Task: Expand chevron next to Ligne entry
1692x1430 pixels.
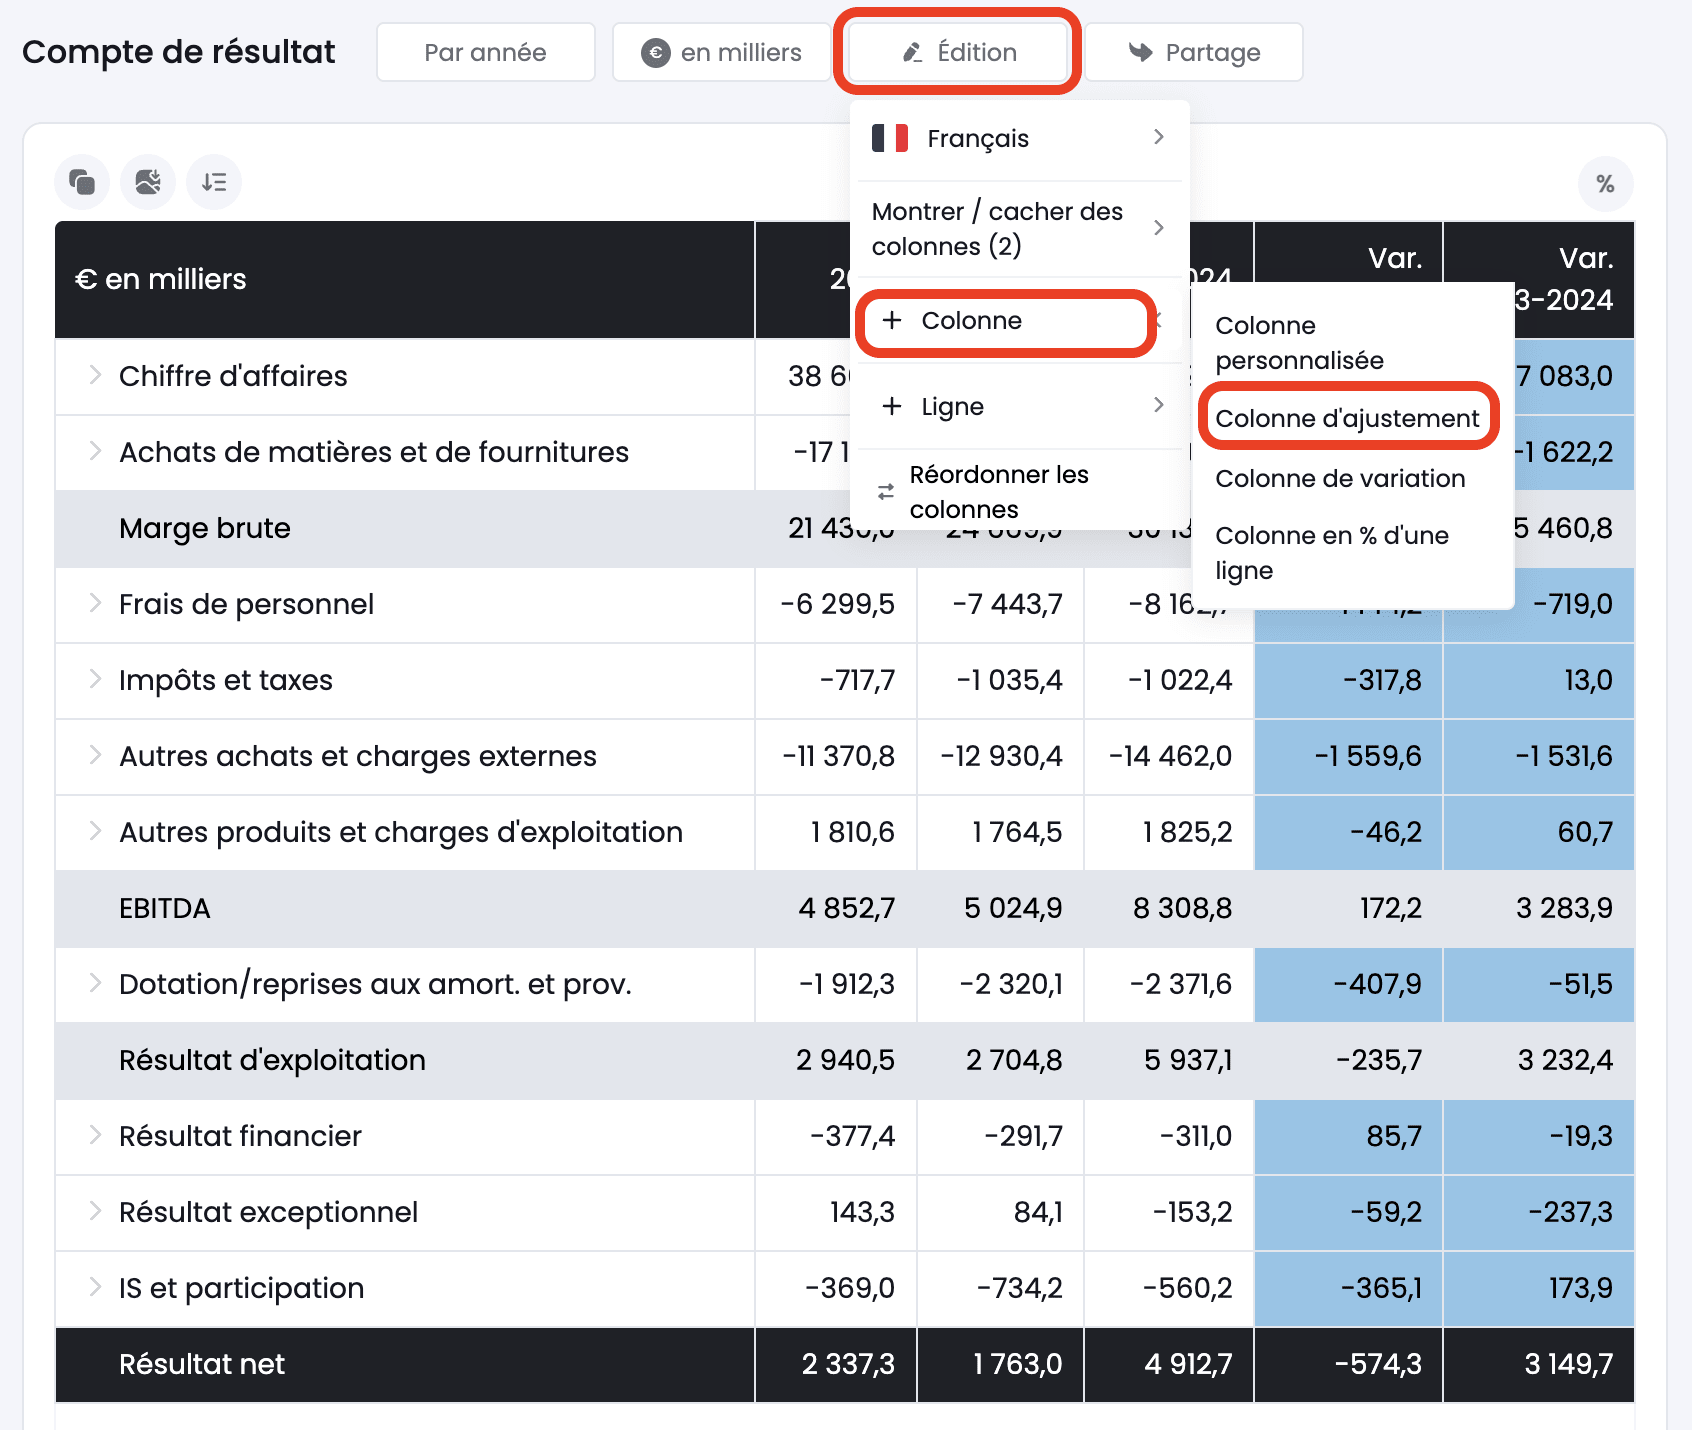Action: pyautogui.click(x=1159, y=405)
